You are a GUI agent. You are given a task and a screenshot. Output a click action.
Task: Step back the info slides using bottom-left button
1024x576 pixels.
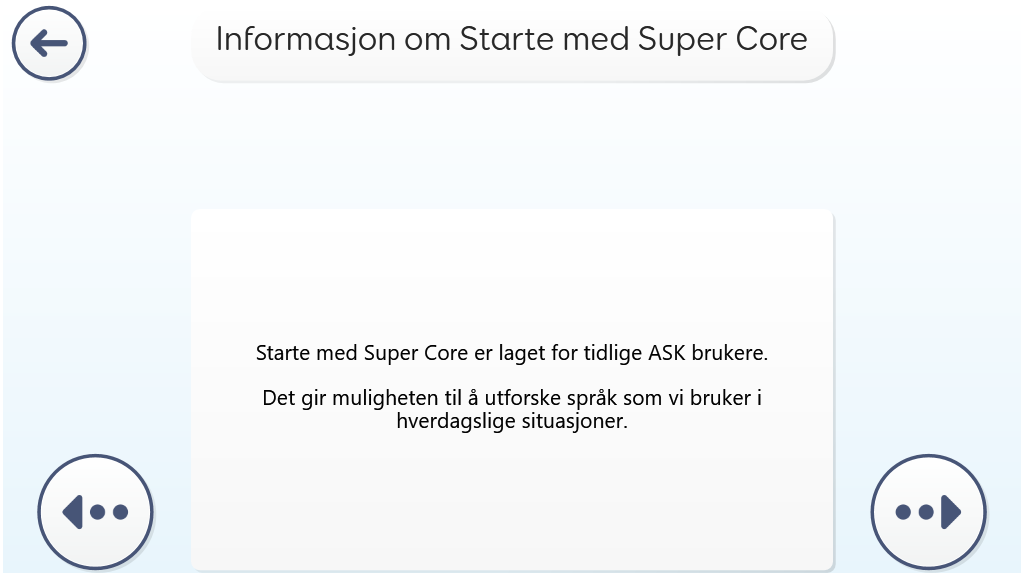click(x=95, y=511)
